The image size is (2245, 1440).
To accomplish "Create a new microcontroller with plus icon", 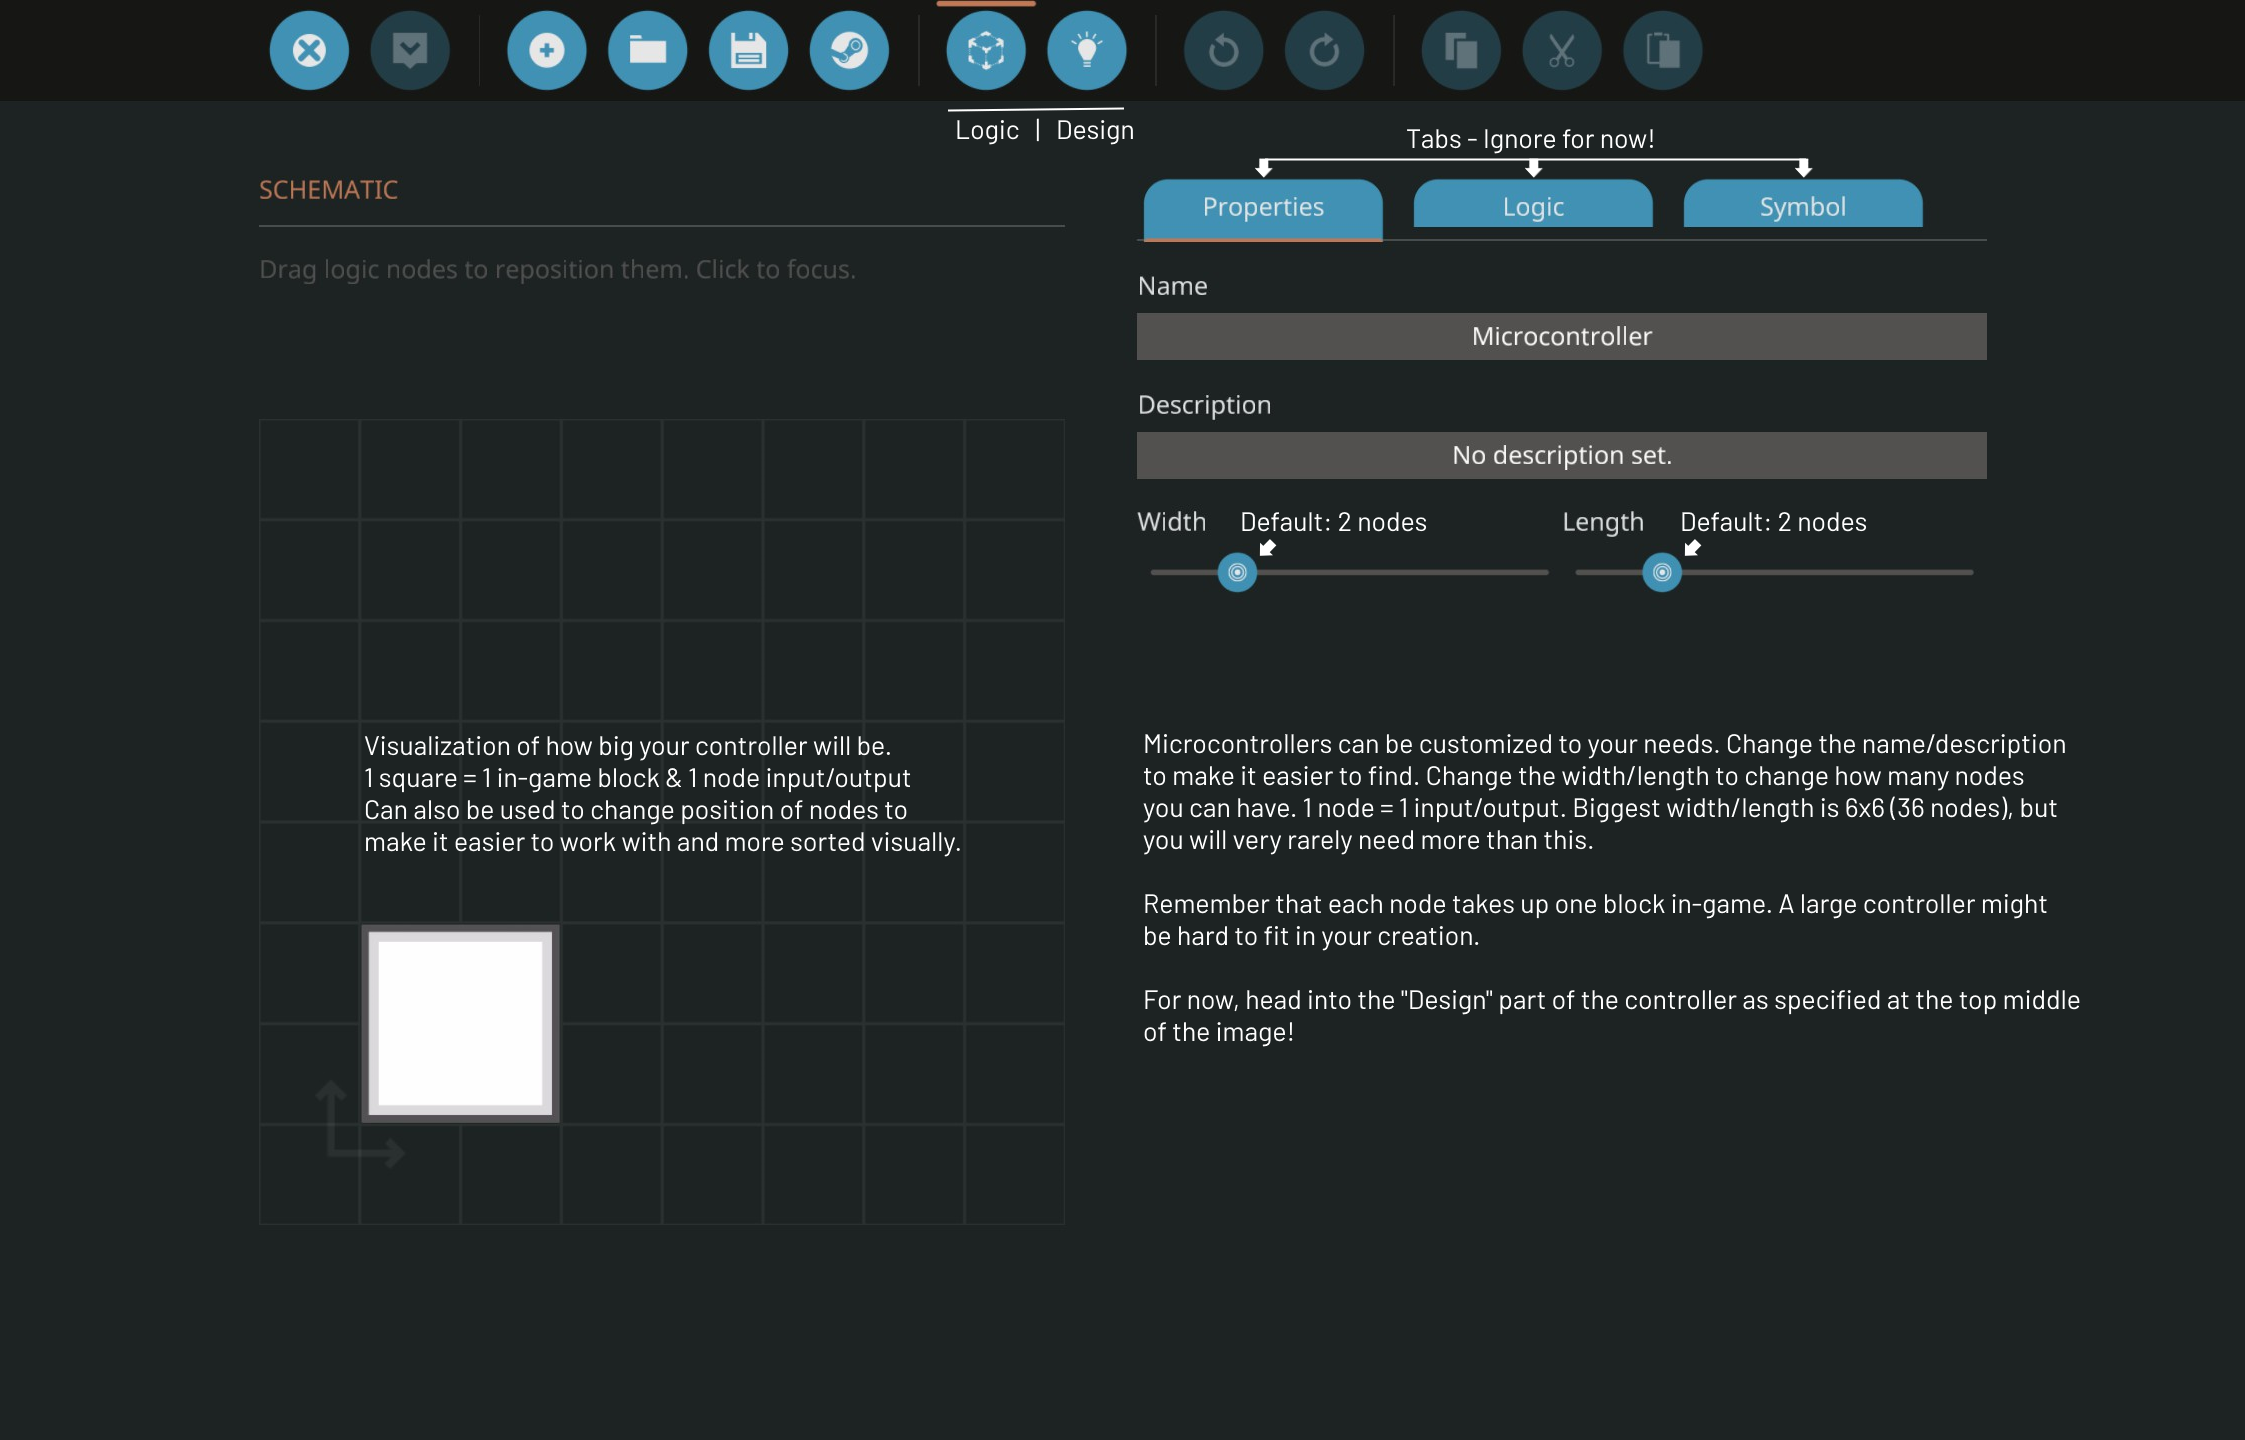I will tap(547, 50).
